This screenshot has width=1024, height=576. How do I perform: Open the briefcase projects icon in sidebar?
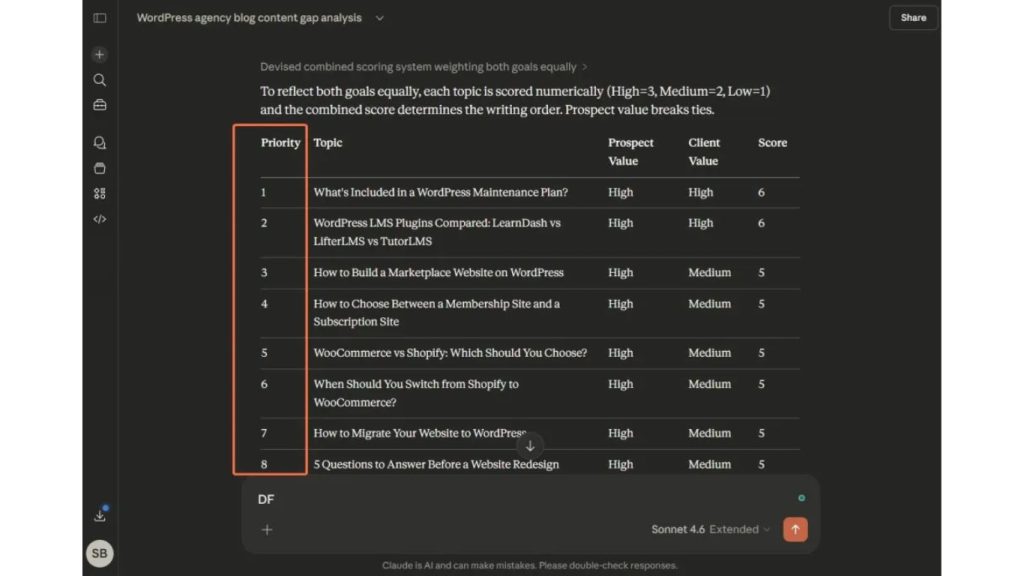pyautogui.click(x=99, y=105)
